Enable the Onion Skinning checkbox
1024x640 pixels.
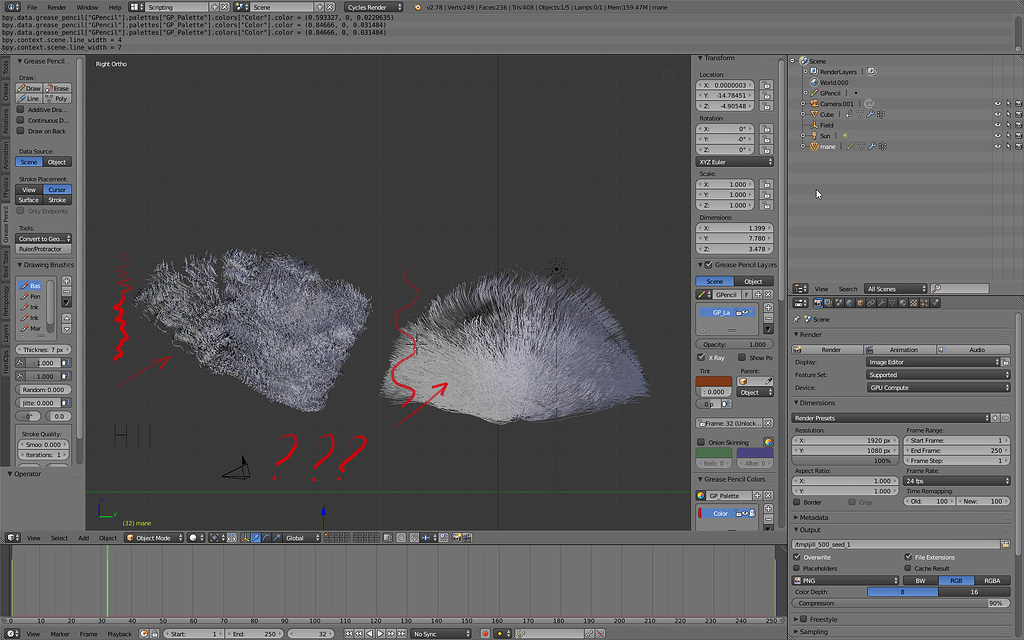701,442
